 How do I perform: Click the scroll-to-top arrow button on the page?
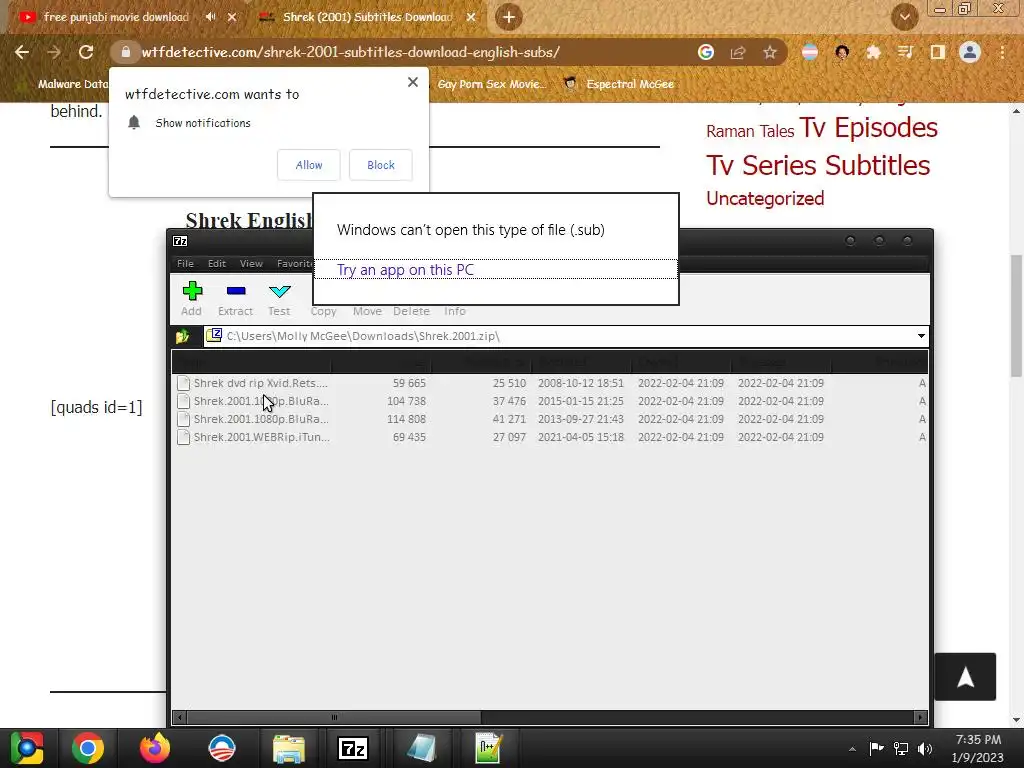tap(965, 677)
